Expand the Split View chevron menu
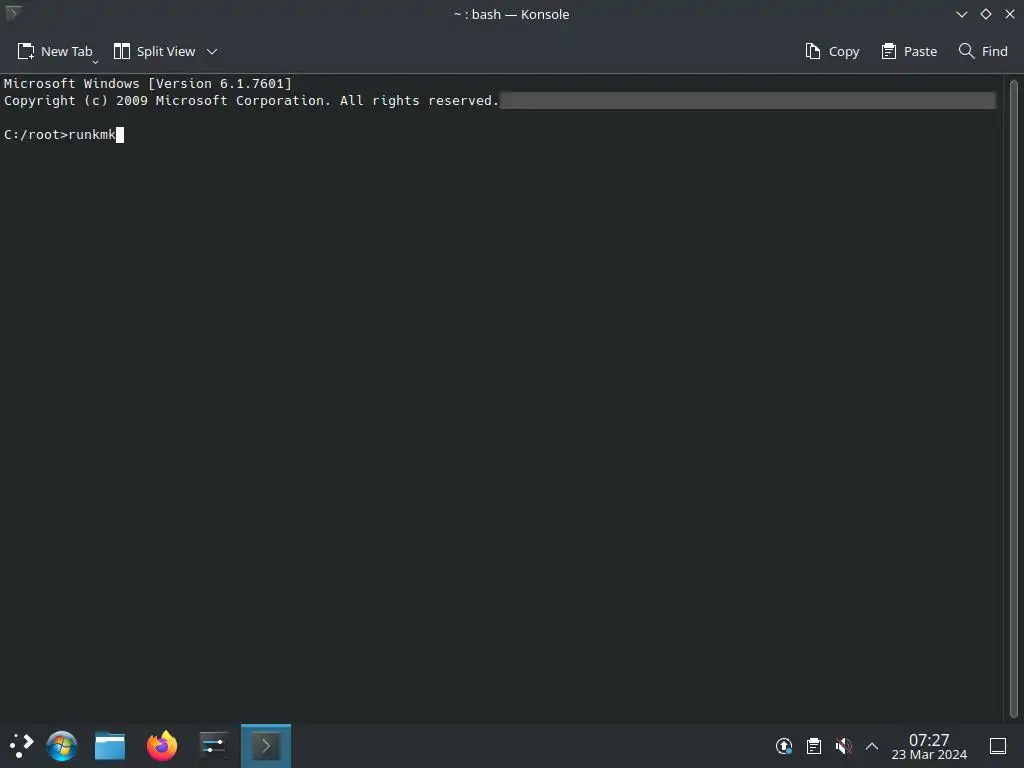The image size is (1024, 768). pyautogui.click(x=212, y=52)
